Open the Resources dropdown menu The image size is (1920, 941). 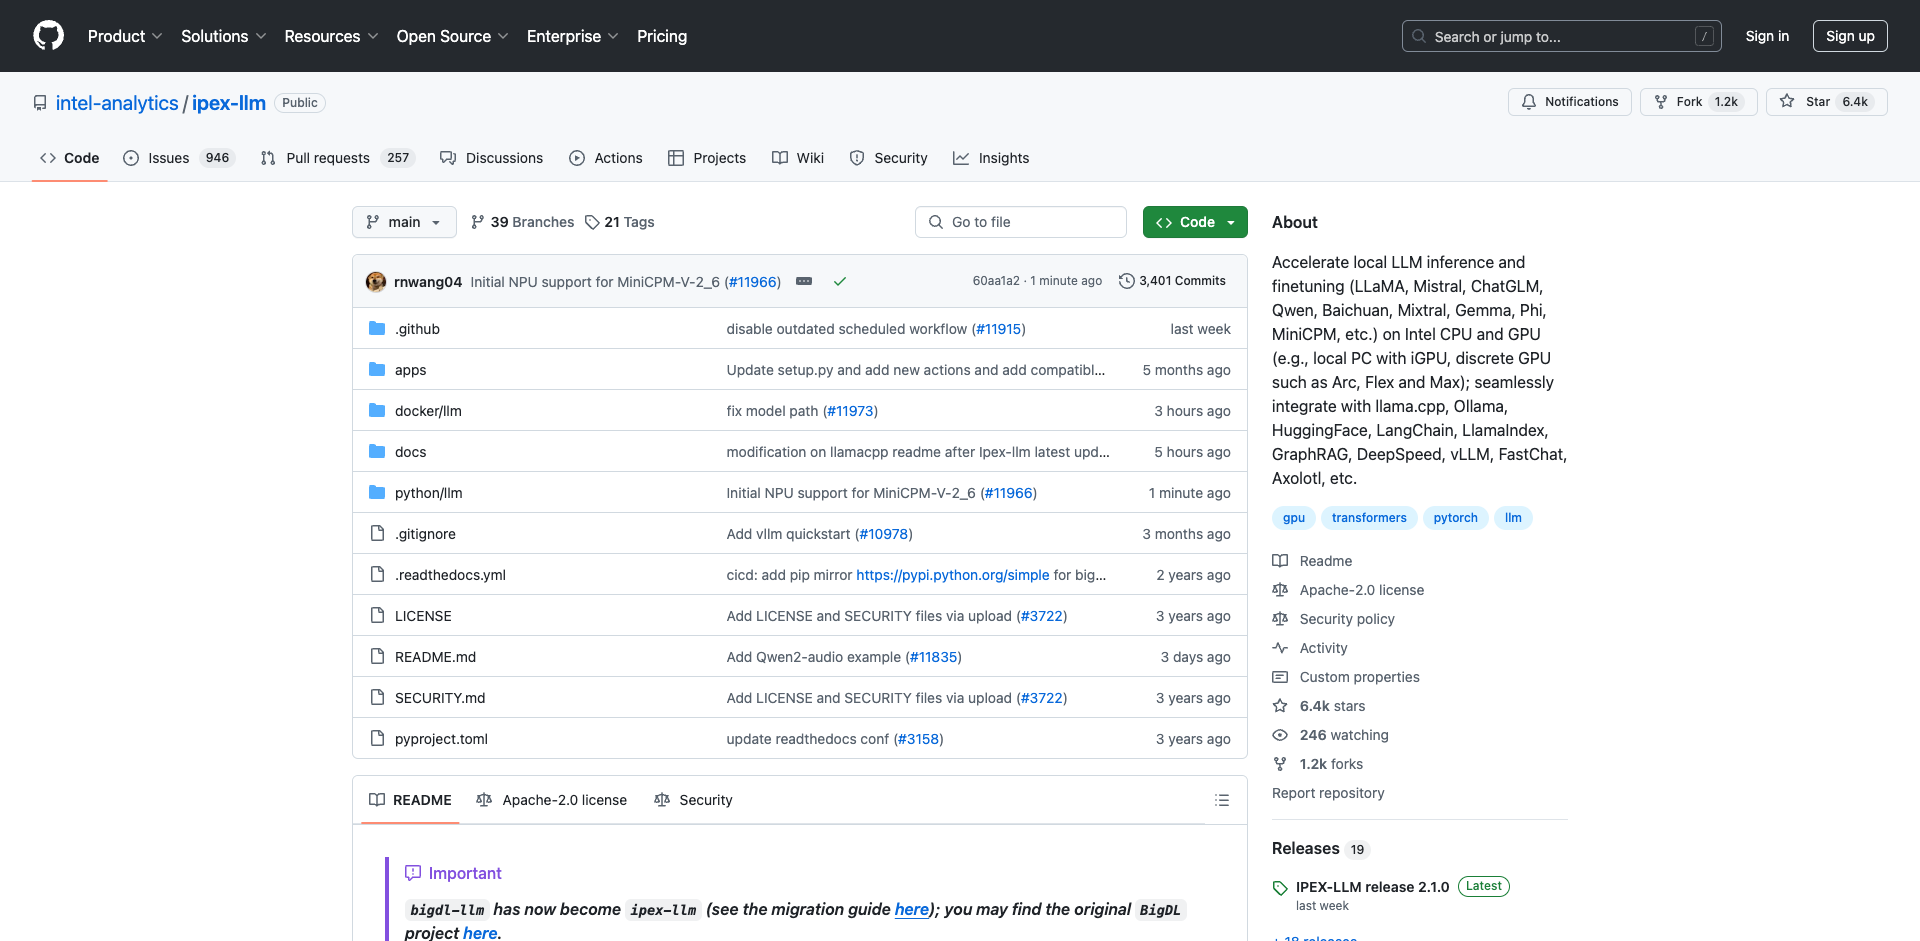tap(331, 36)
